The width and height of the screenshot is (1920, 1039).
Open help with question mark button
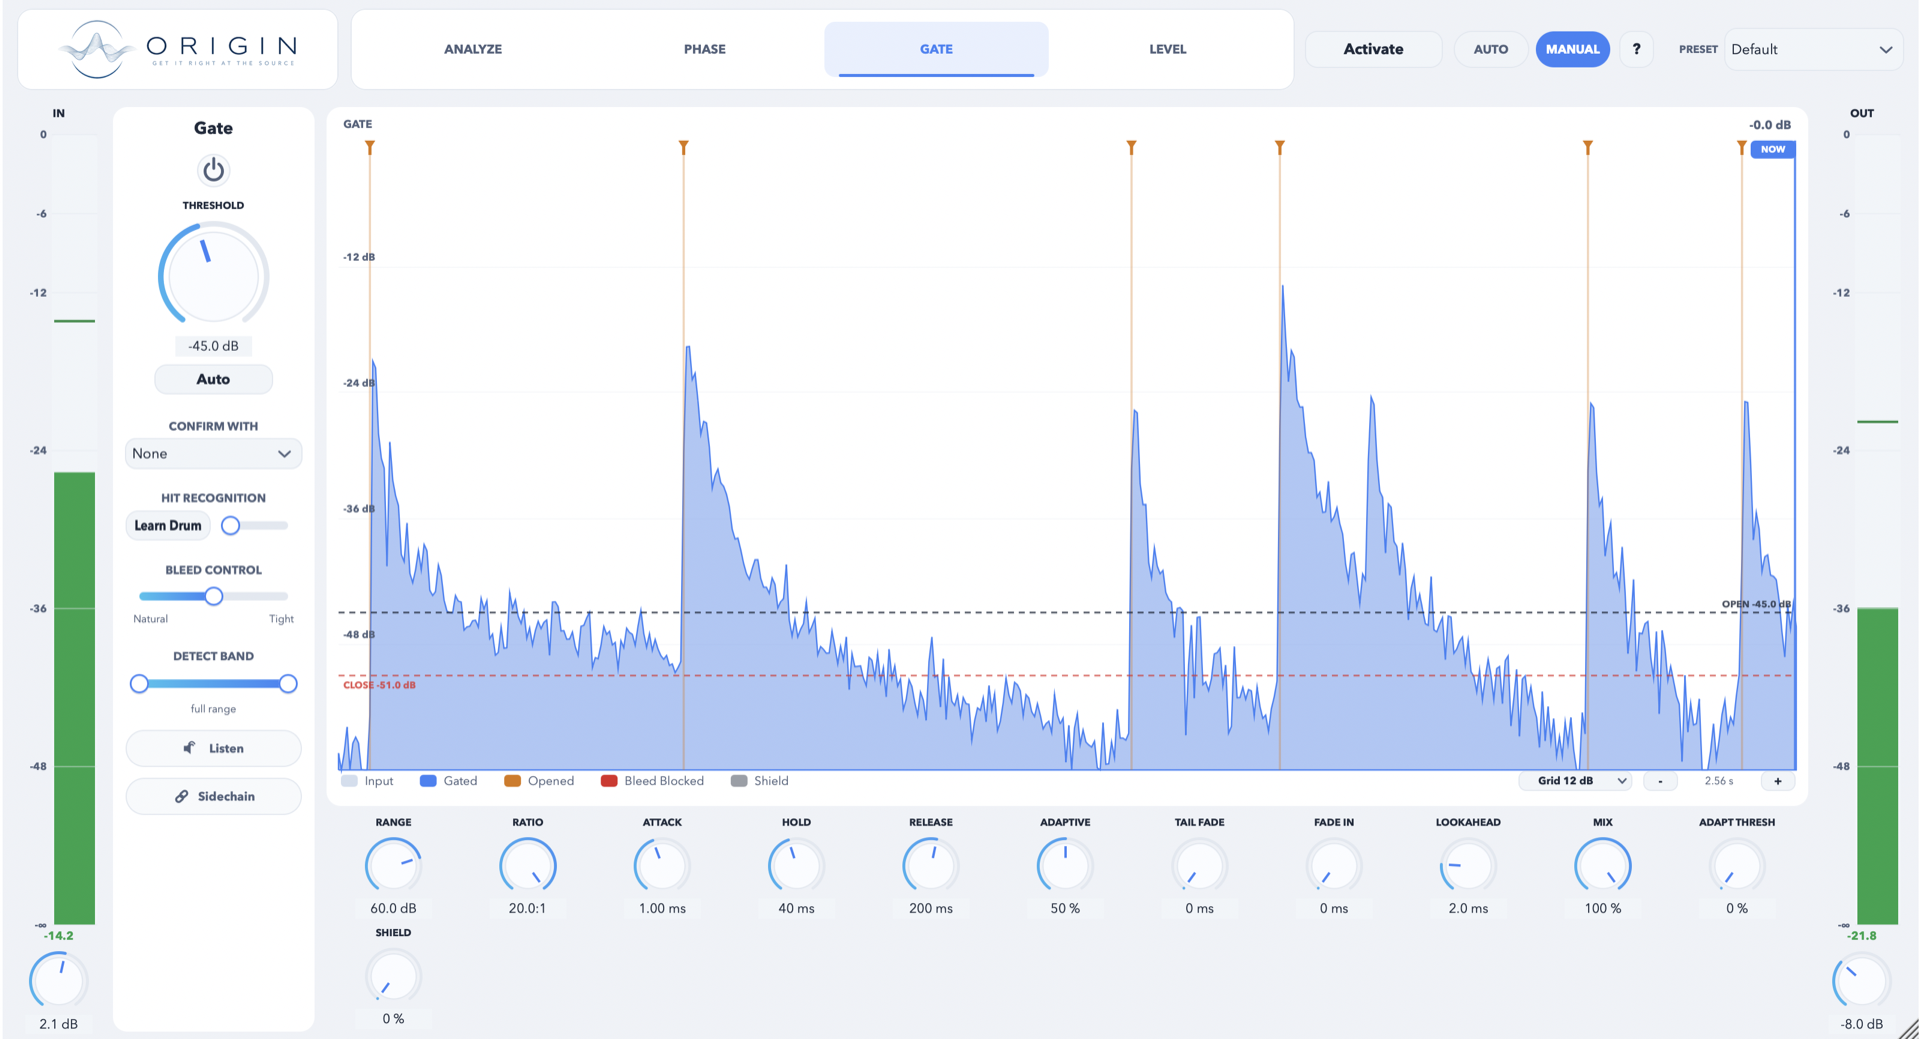(1636, 49)
